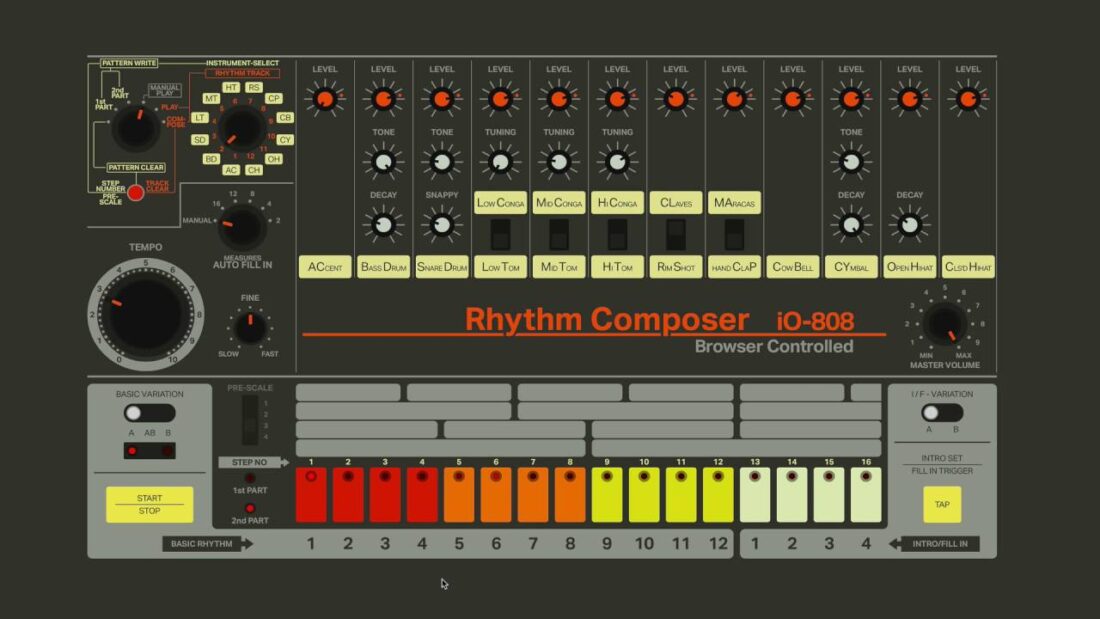Image resolution: width=1100 pixels, height=619 pixels.
Task: Click the Pre-Scale selector switch
Action: click(250, 420)
